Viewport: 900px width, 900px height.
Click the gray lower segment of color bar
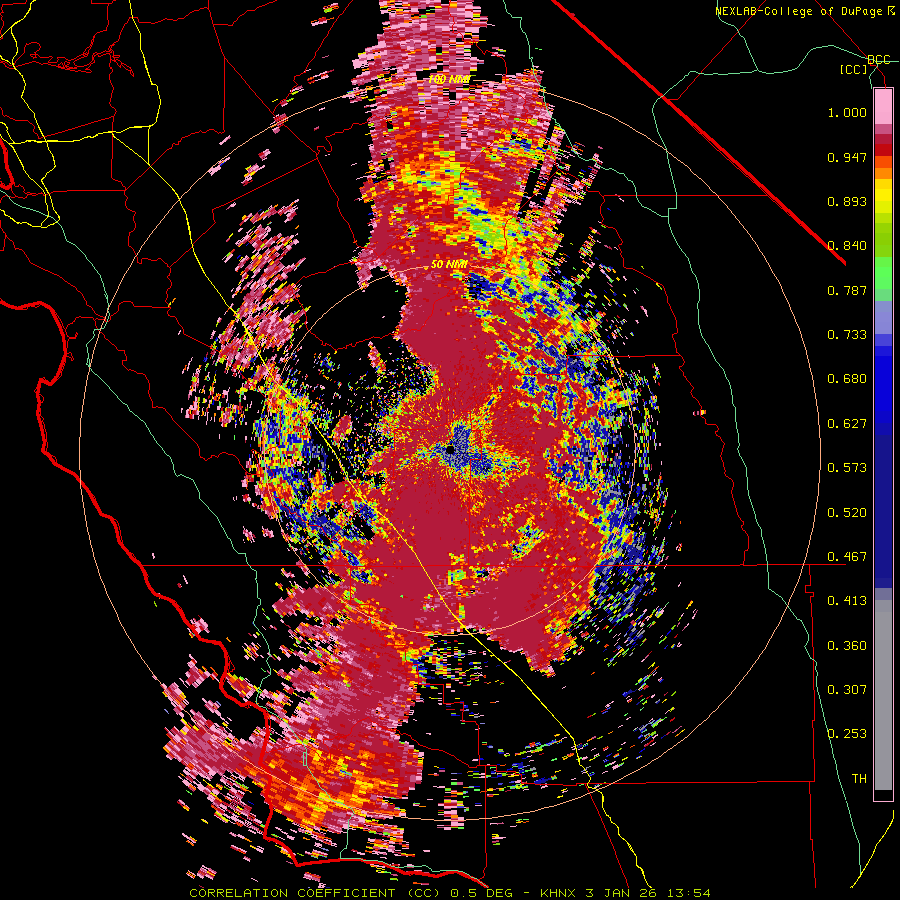pos(883,695)
